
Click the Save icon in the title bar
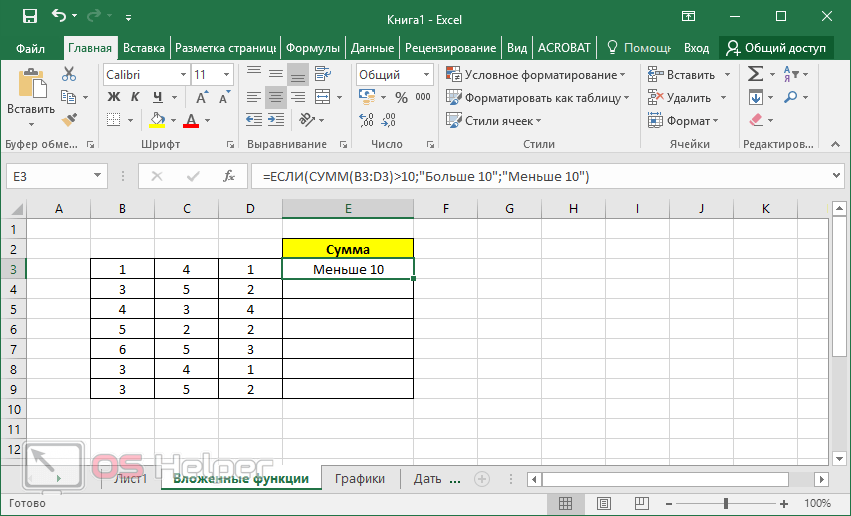(x=29, y=17)
